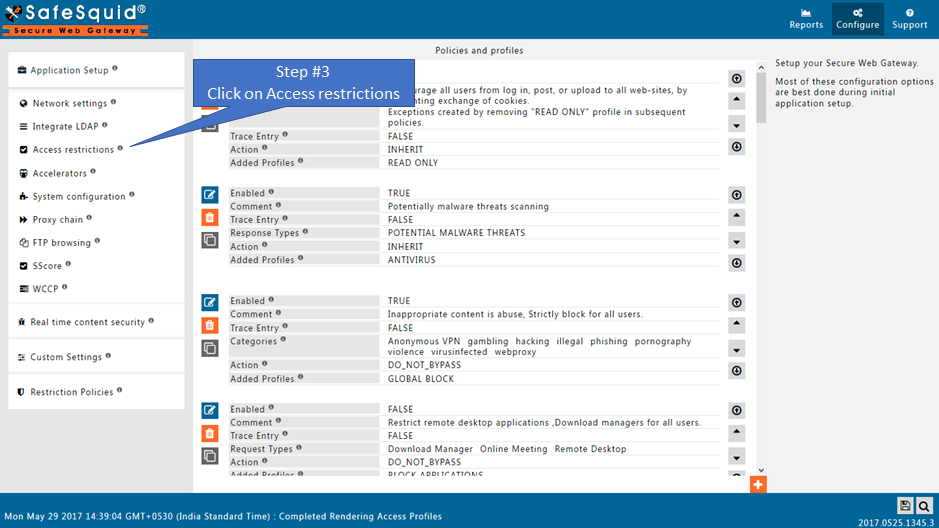Show info tooltip for Network settings
Screen dimensions: 939x528
point(113,102)
